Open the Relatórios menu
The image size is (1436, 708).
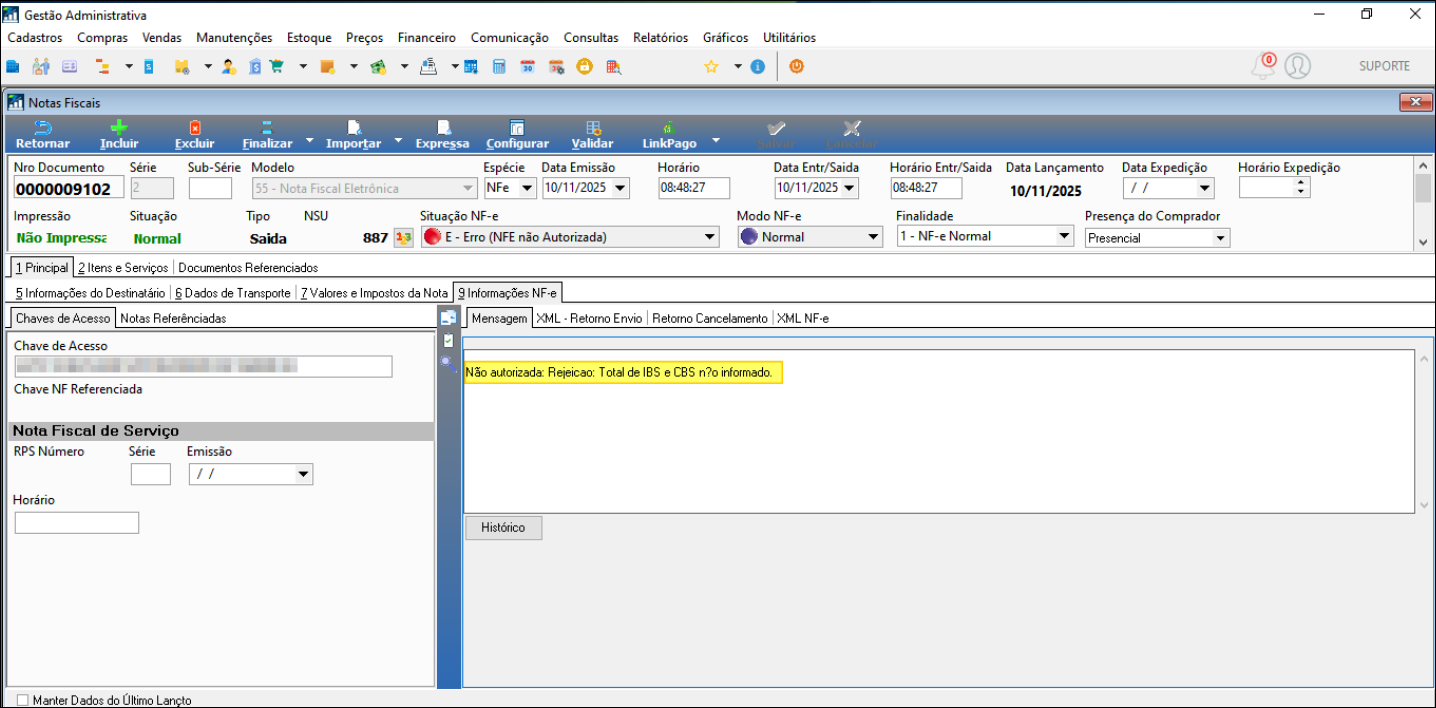[x=660, y=38]
